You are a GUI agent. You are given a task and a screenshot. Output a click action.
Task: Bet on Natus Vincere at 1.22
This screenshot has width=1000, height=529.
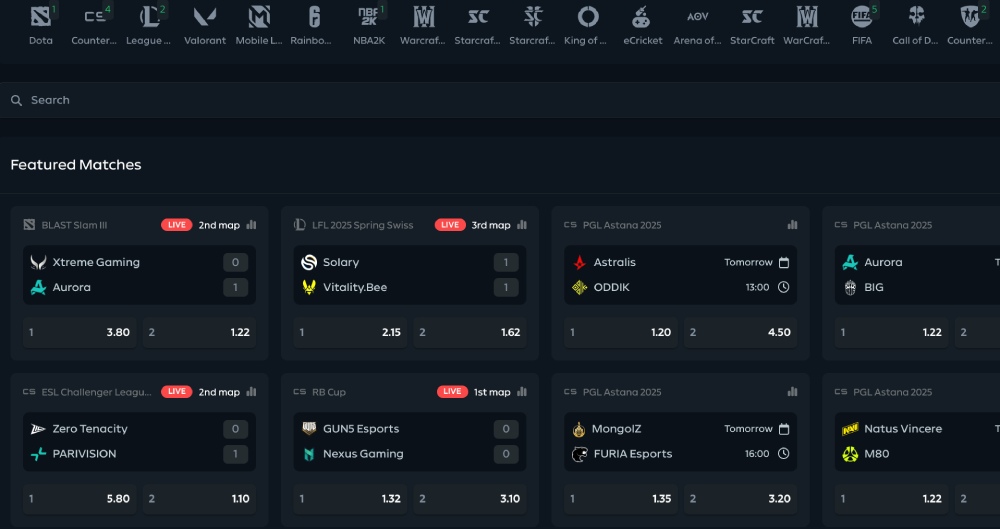coord(891,499)
